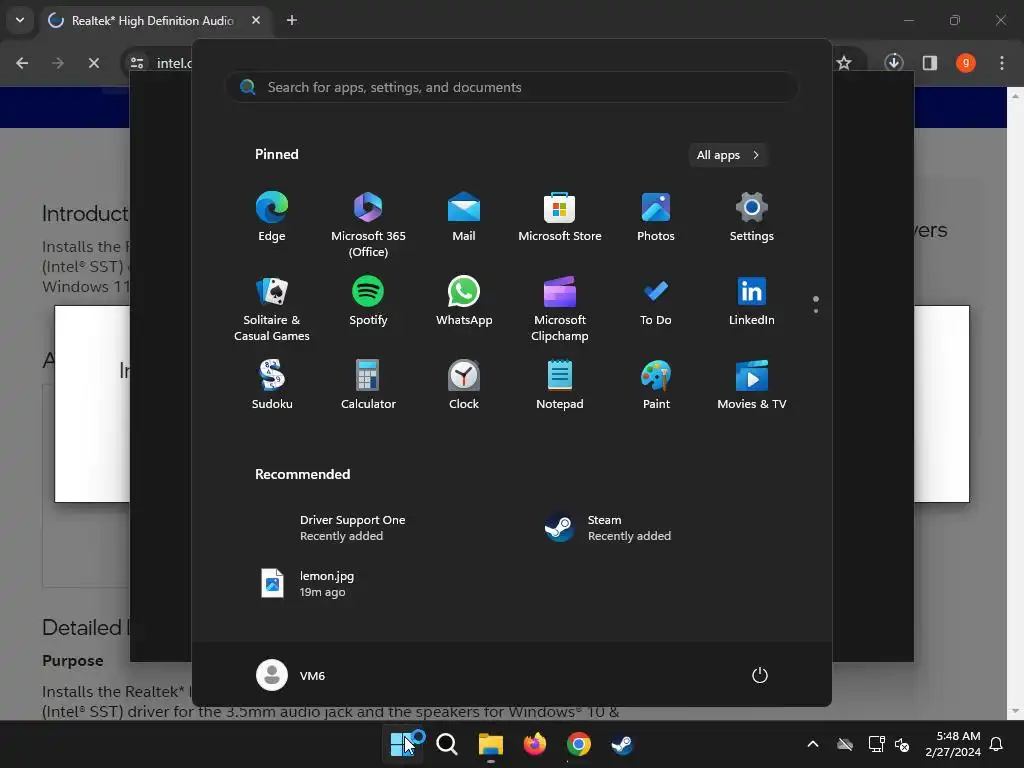The image size is (1024, 768).
Task: Launch Microsoft 365 (Office)
Action: pyautogui.click(x=368, y=225)
